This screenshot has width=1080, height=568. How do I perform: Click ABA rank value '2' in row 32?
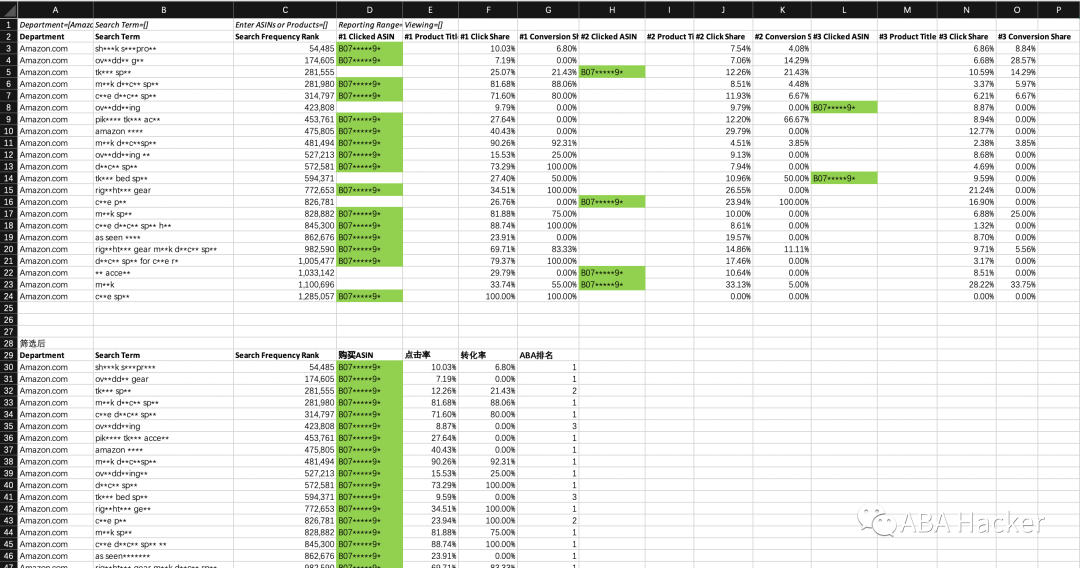548,390
